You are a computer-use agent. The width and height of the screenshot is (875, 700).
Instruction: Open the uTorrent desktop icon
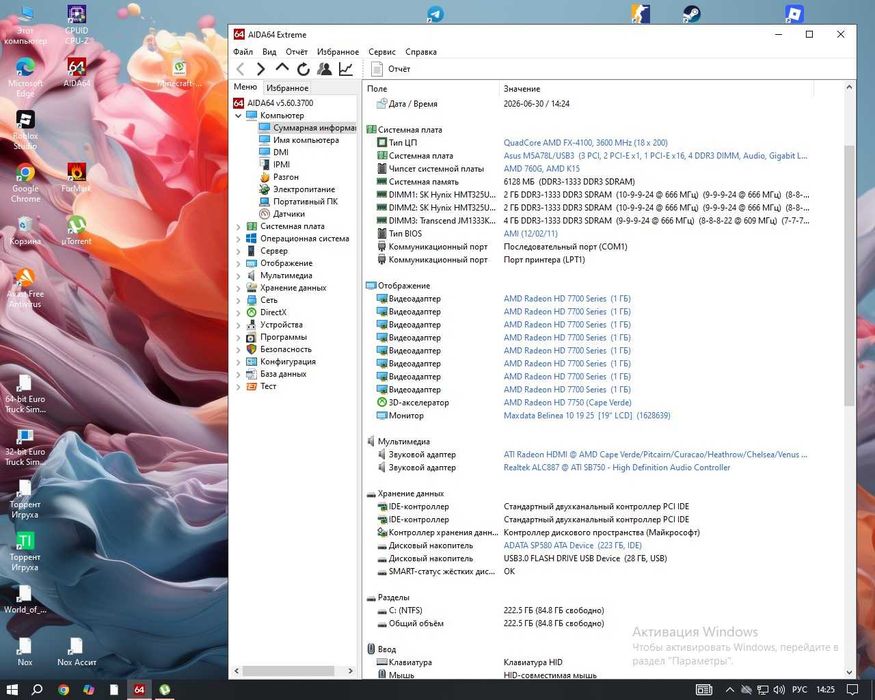point(76,231)
